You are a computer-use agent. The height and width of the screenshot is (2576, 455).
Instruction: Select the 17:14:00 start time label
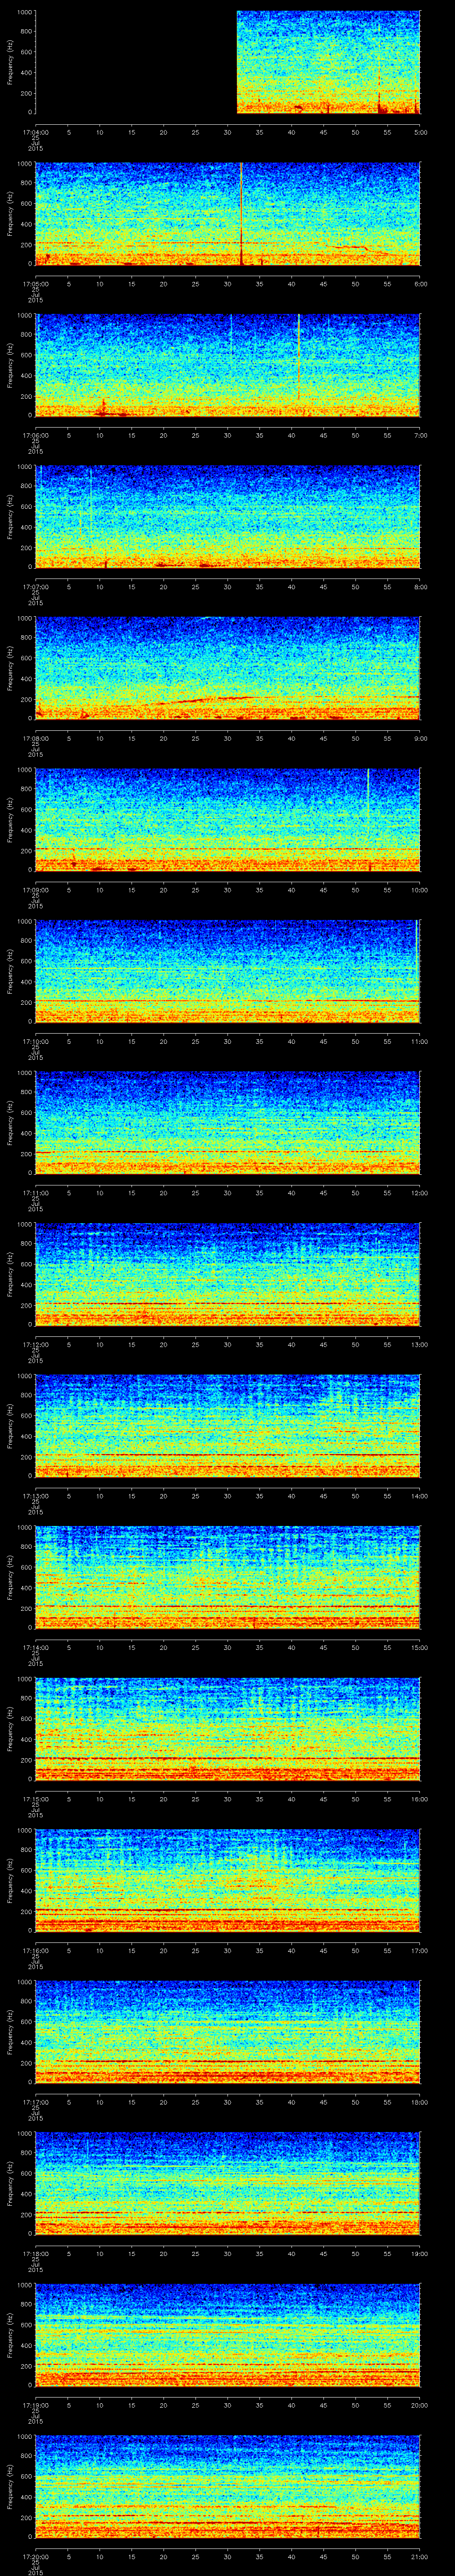click(35, 1647)
